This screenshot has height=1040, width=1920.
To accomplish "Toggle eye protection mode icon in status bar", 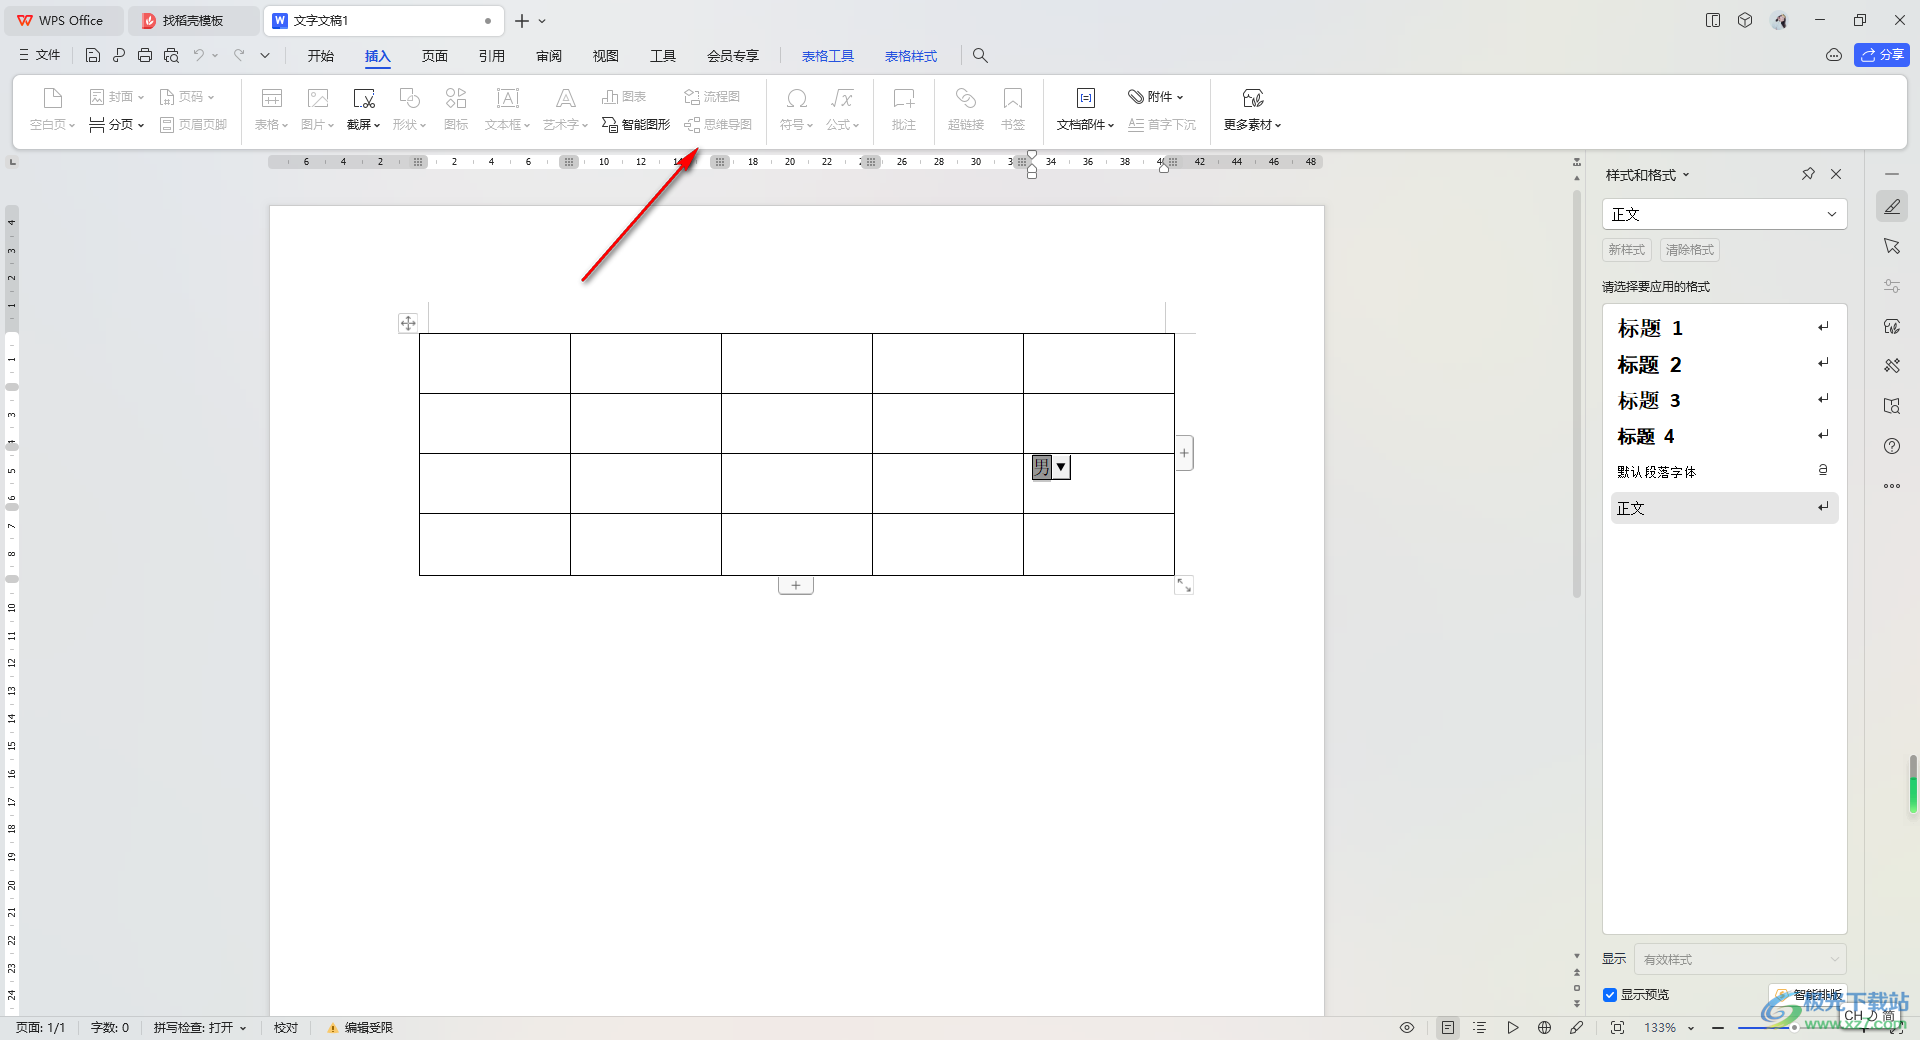I will [x=1407, y=1028].
